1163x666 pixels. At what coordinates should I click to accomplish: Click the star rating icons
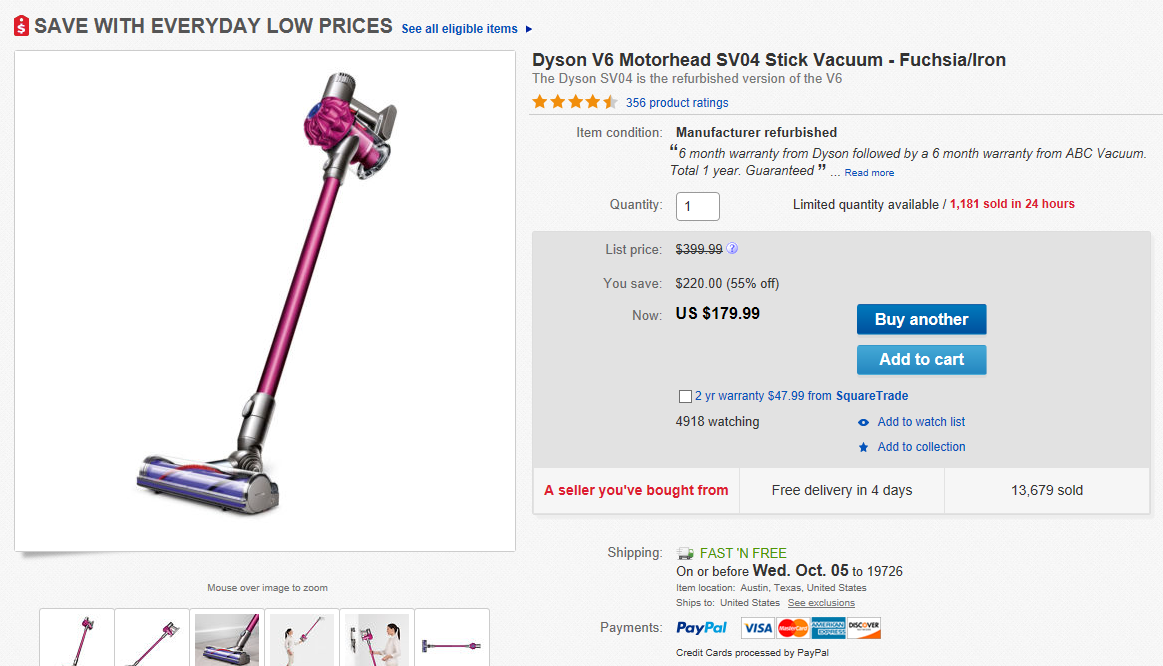point(575,102)
